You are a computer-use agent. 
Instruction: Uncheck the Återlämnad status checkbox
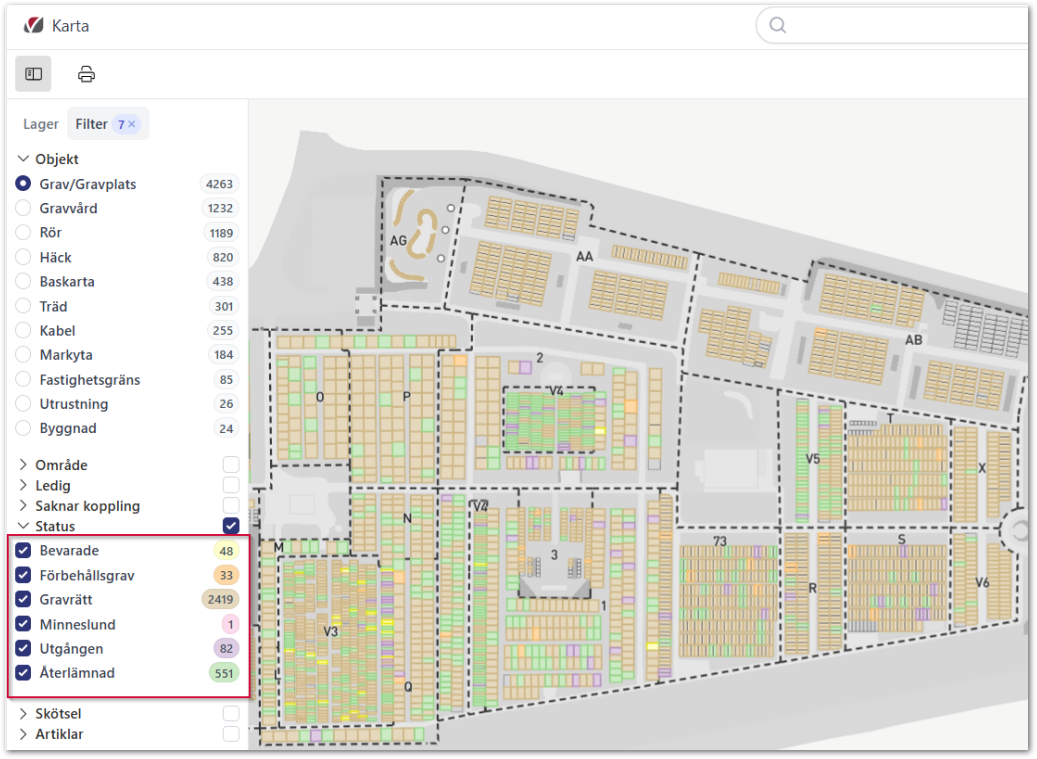[23, 673]
